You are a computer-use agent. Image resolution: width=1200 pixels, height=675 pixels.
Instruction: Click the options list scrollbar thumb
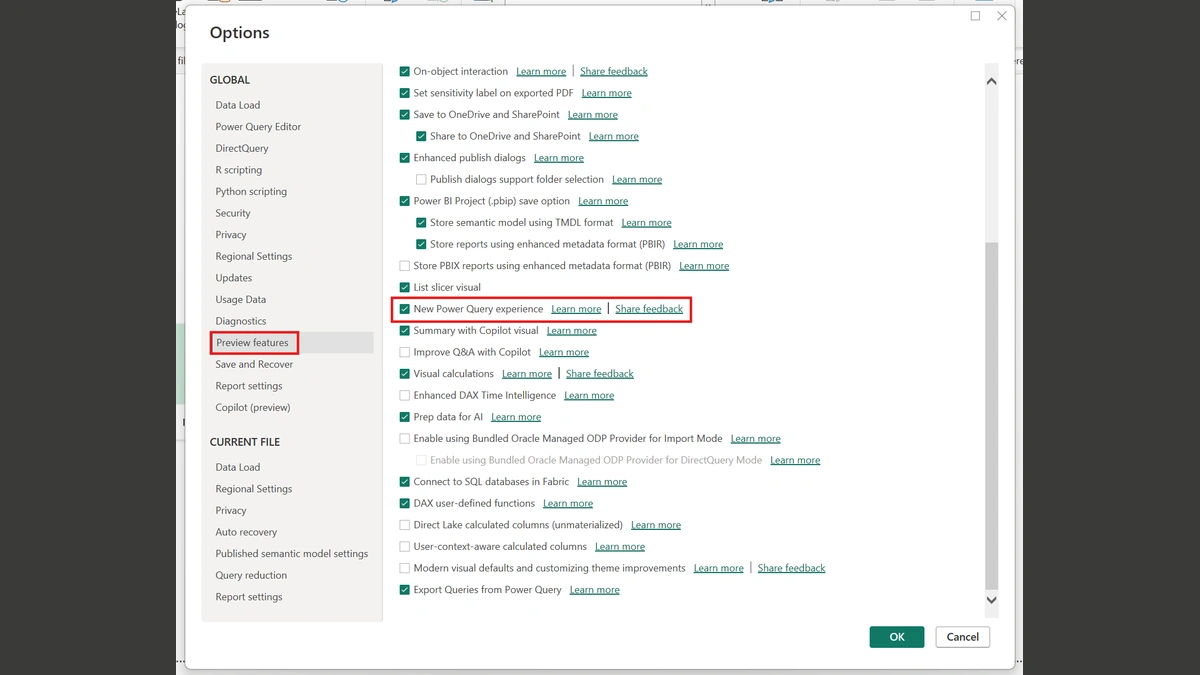coord(991,415)
